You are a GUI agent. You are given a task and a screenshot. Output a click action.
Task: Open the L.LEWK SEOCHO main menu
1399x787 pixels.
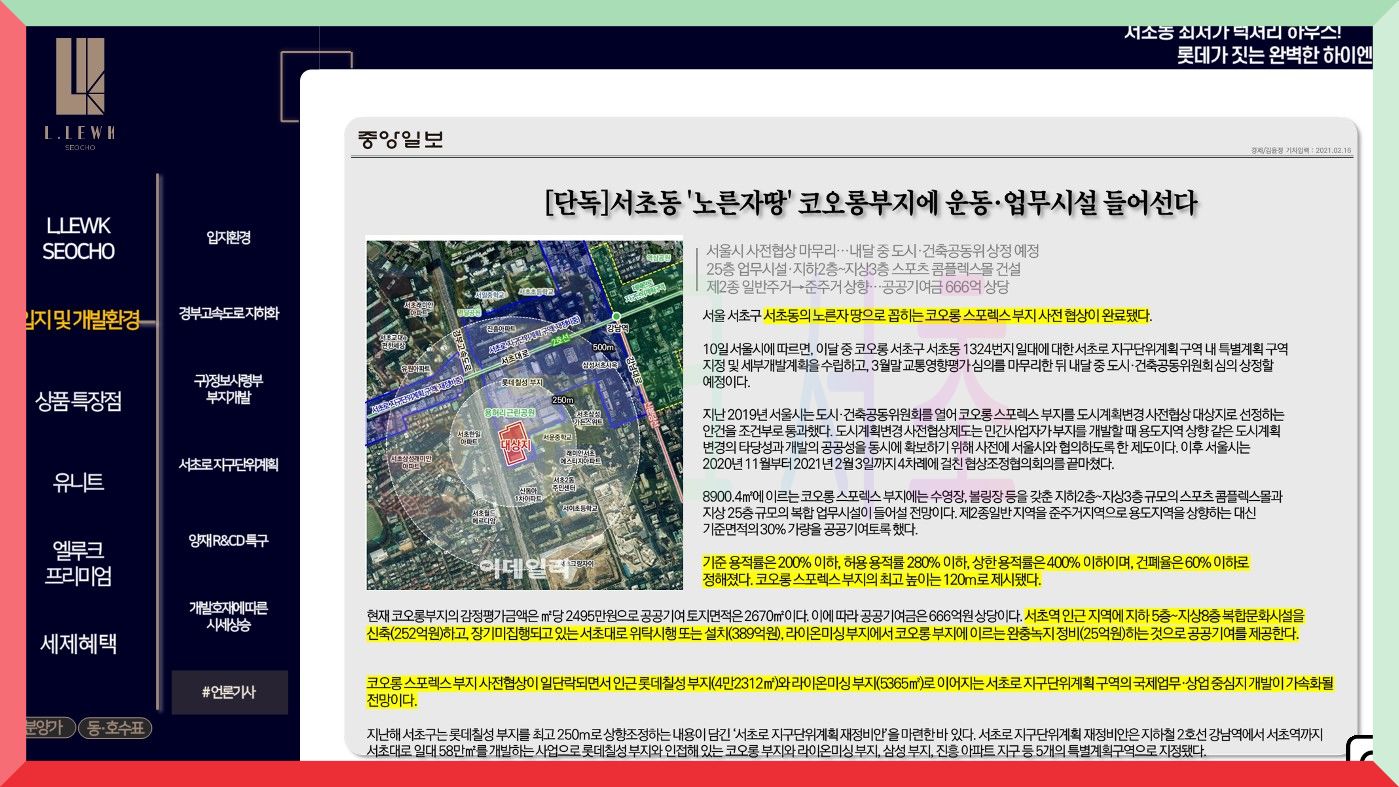[x=78, y=238]
